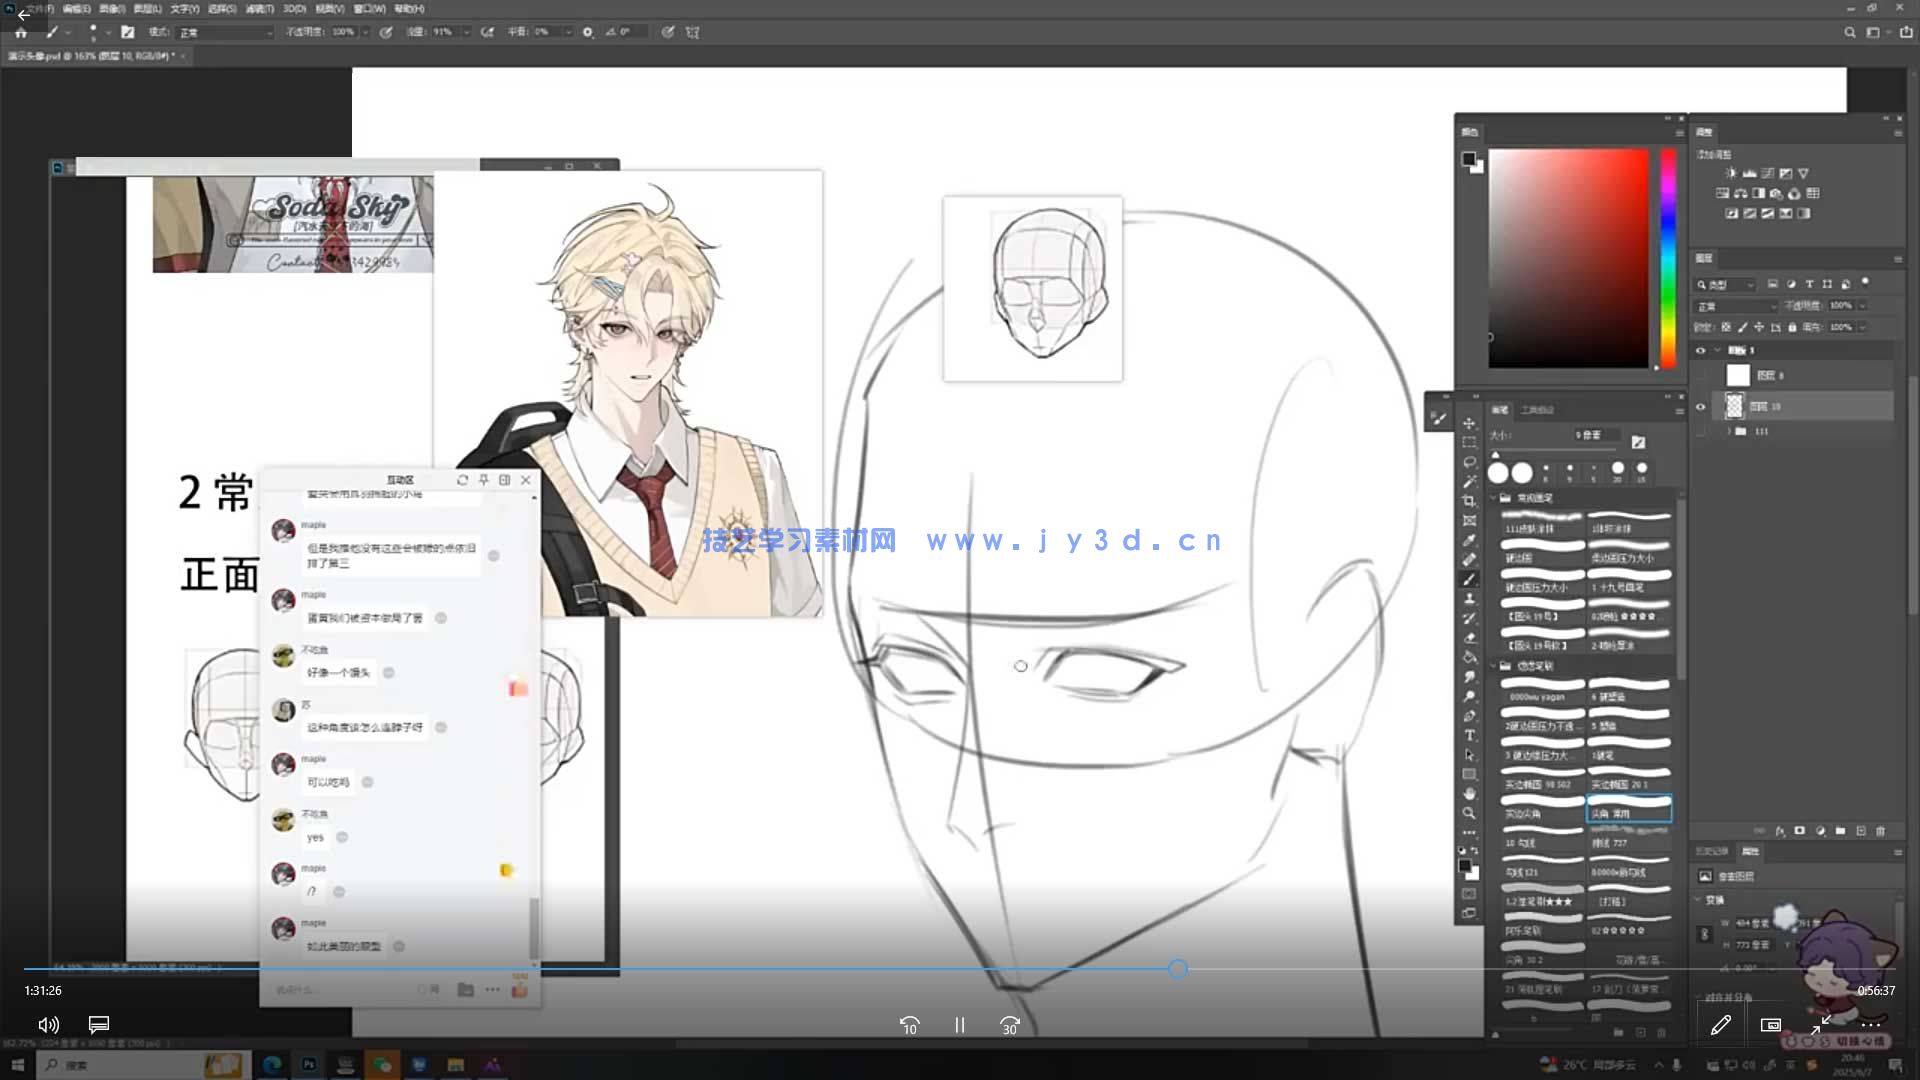Select the Eyedropper tool
Viewport: 1920px width, 1080px height.
1469,540
